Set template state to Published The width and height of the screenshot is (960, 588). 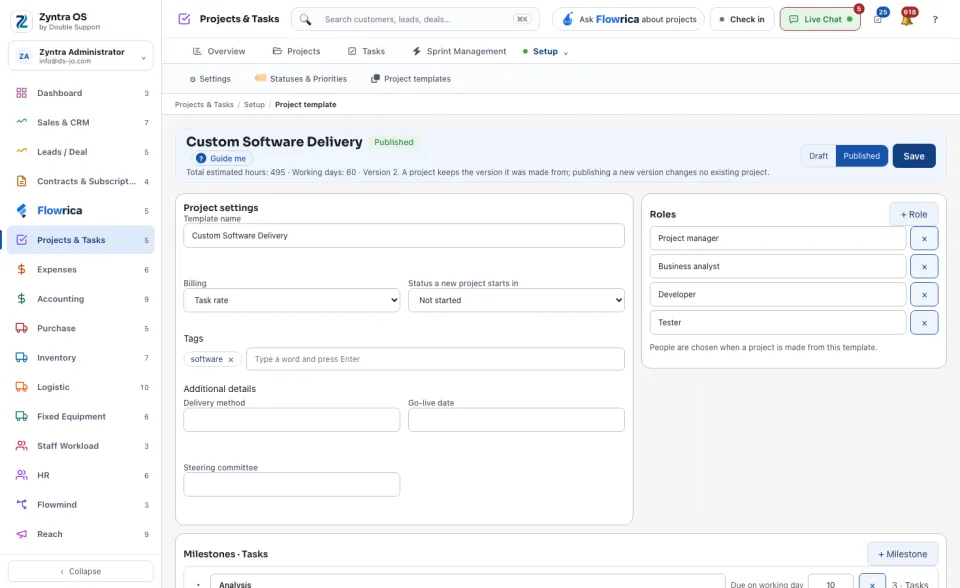tap(861, 156)
